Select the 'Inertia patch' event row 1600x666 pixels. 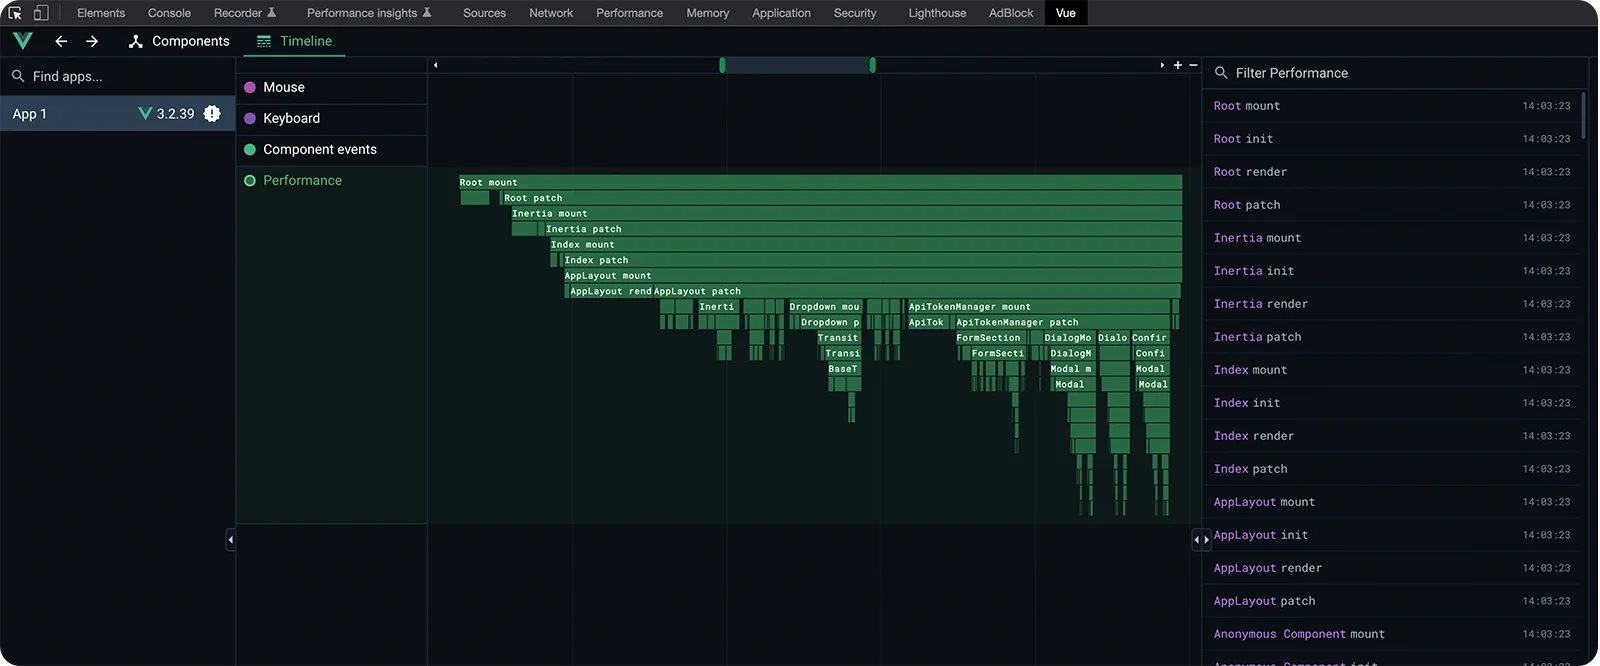pyautogui.click(x=1391, y=337)
